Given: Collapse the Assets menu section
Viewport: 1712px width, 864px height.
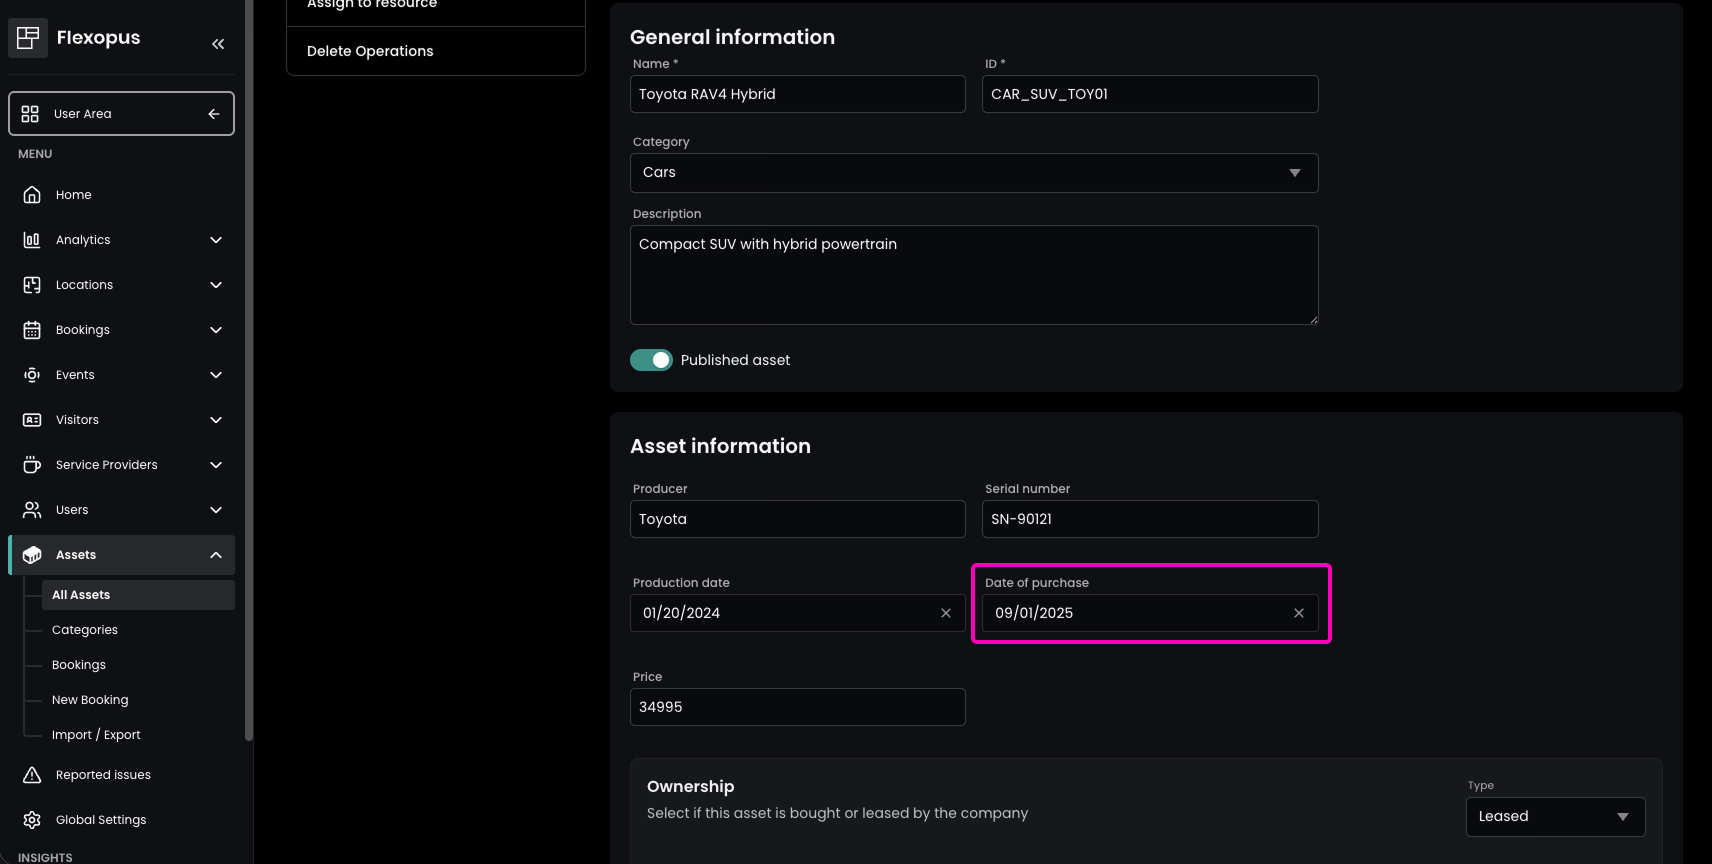Looking at the screenshot, I should (x=216, y=555).
